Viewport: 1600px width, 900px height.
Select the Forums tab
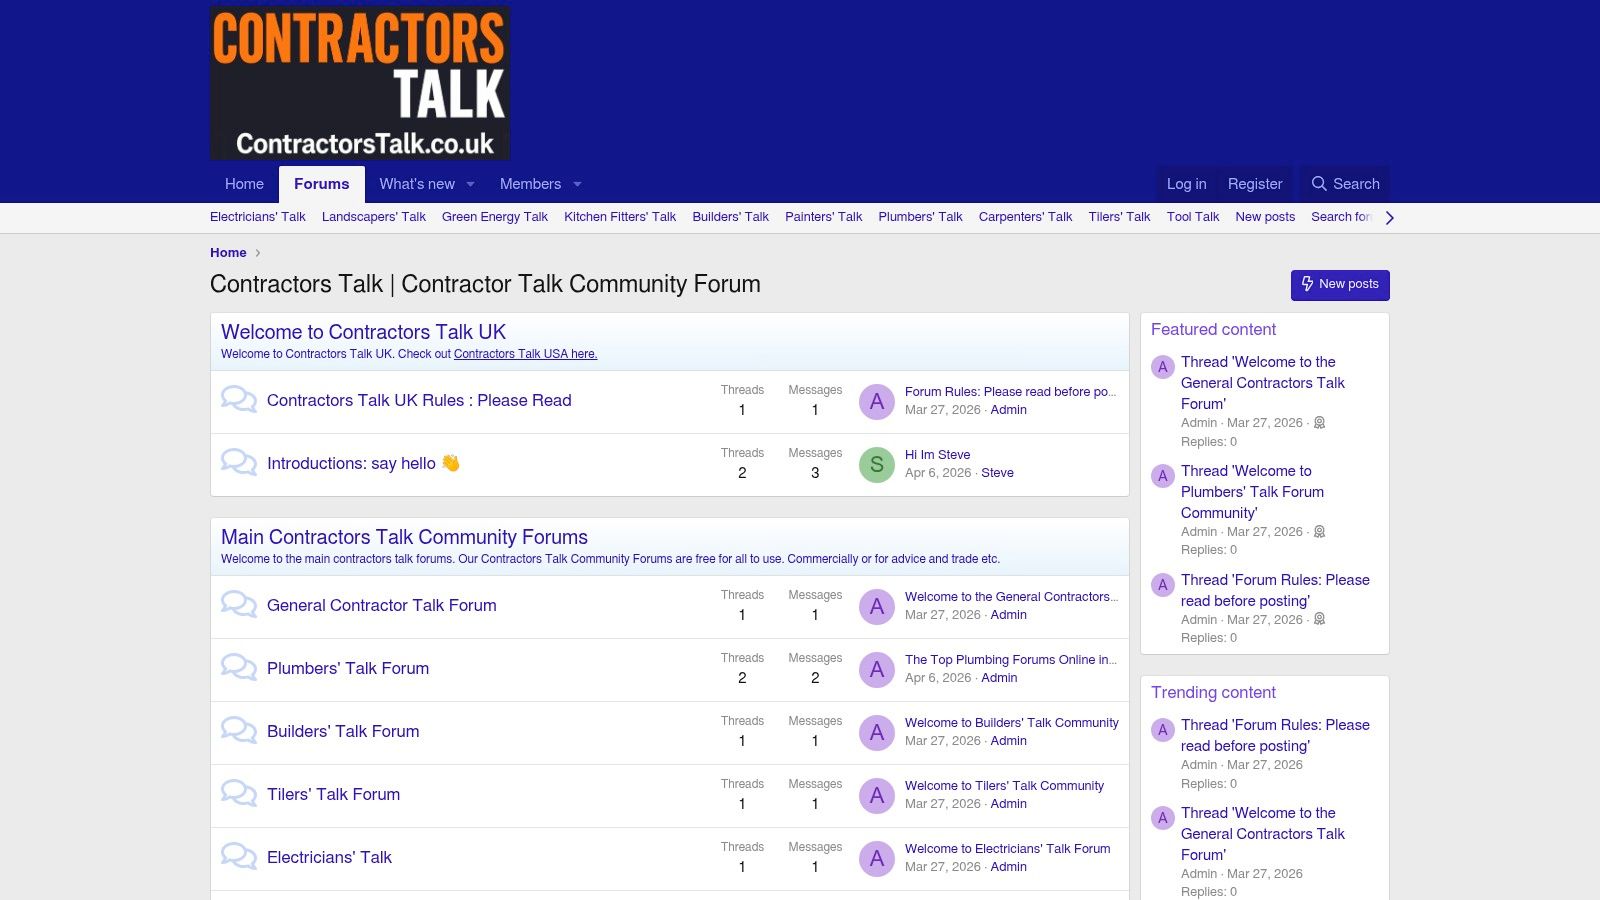coord(322,184)
